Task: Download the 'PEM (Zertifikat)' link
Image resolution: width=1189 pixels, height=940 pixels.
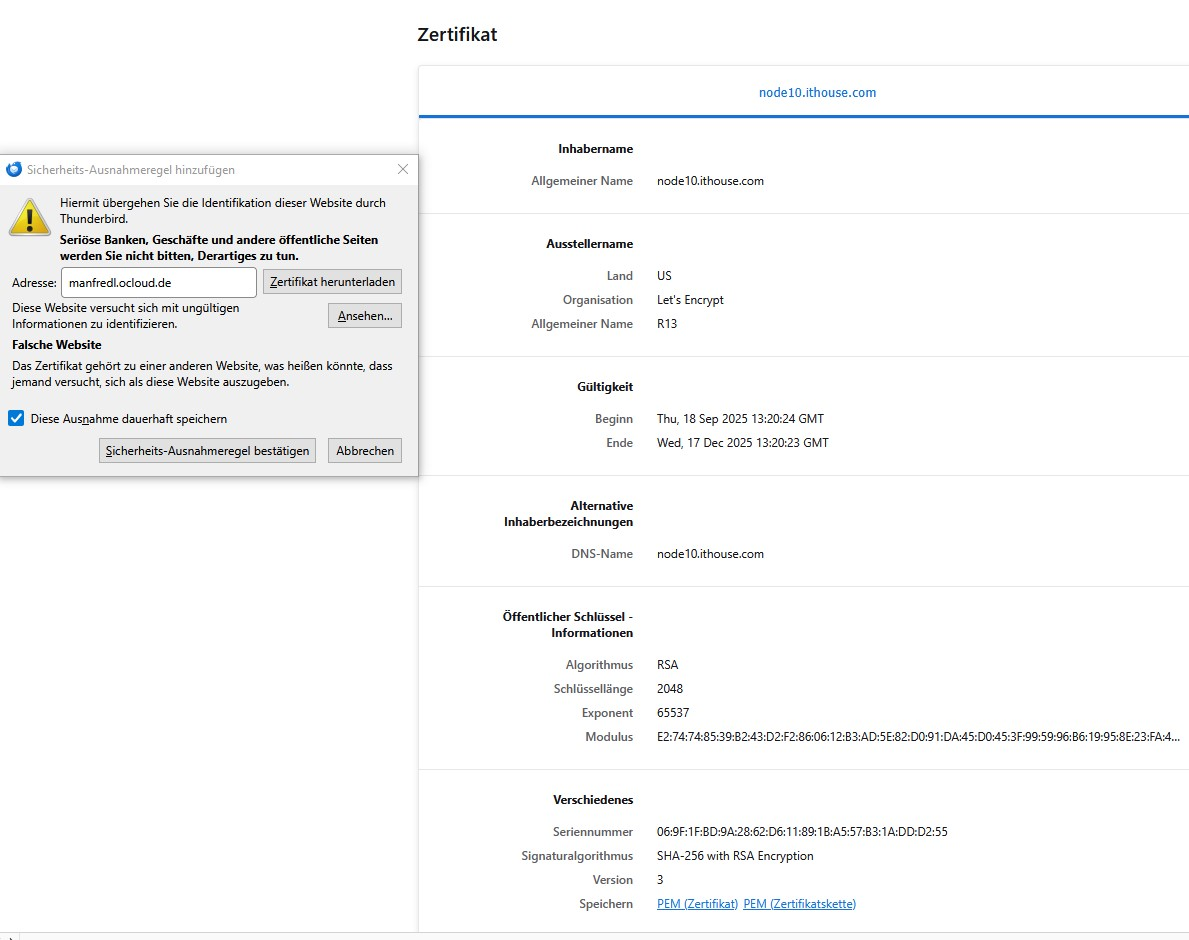Action: [697, 904]
